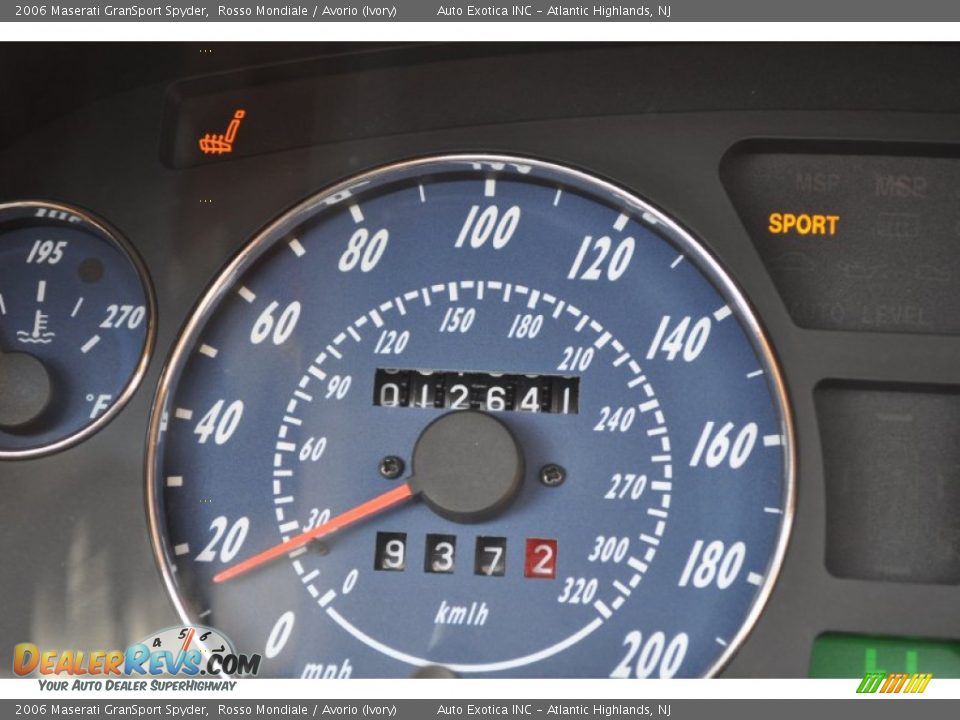Click the black speedometer center hub

point(468,466)
